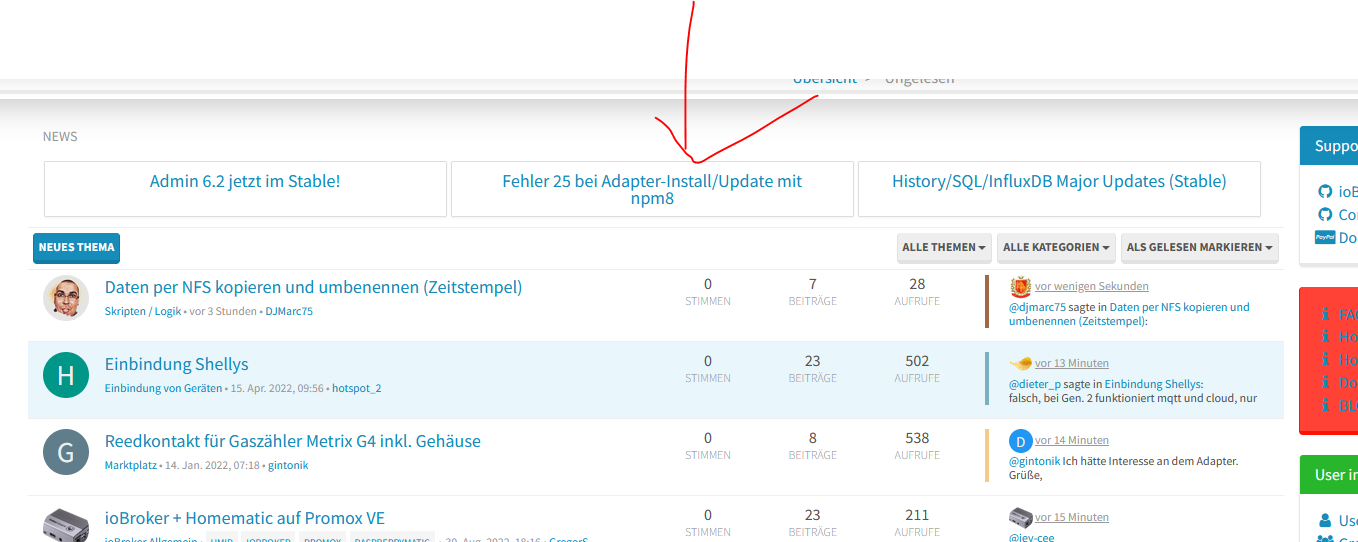Viewport: 1358px width, 542px height.
Task: Click the '28' Aufrufe count on NFS topic
Action: tap(917, 284)
